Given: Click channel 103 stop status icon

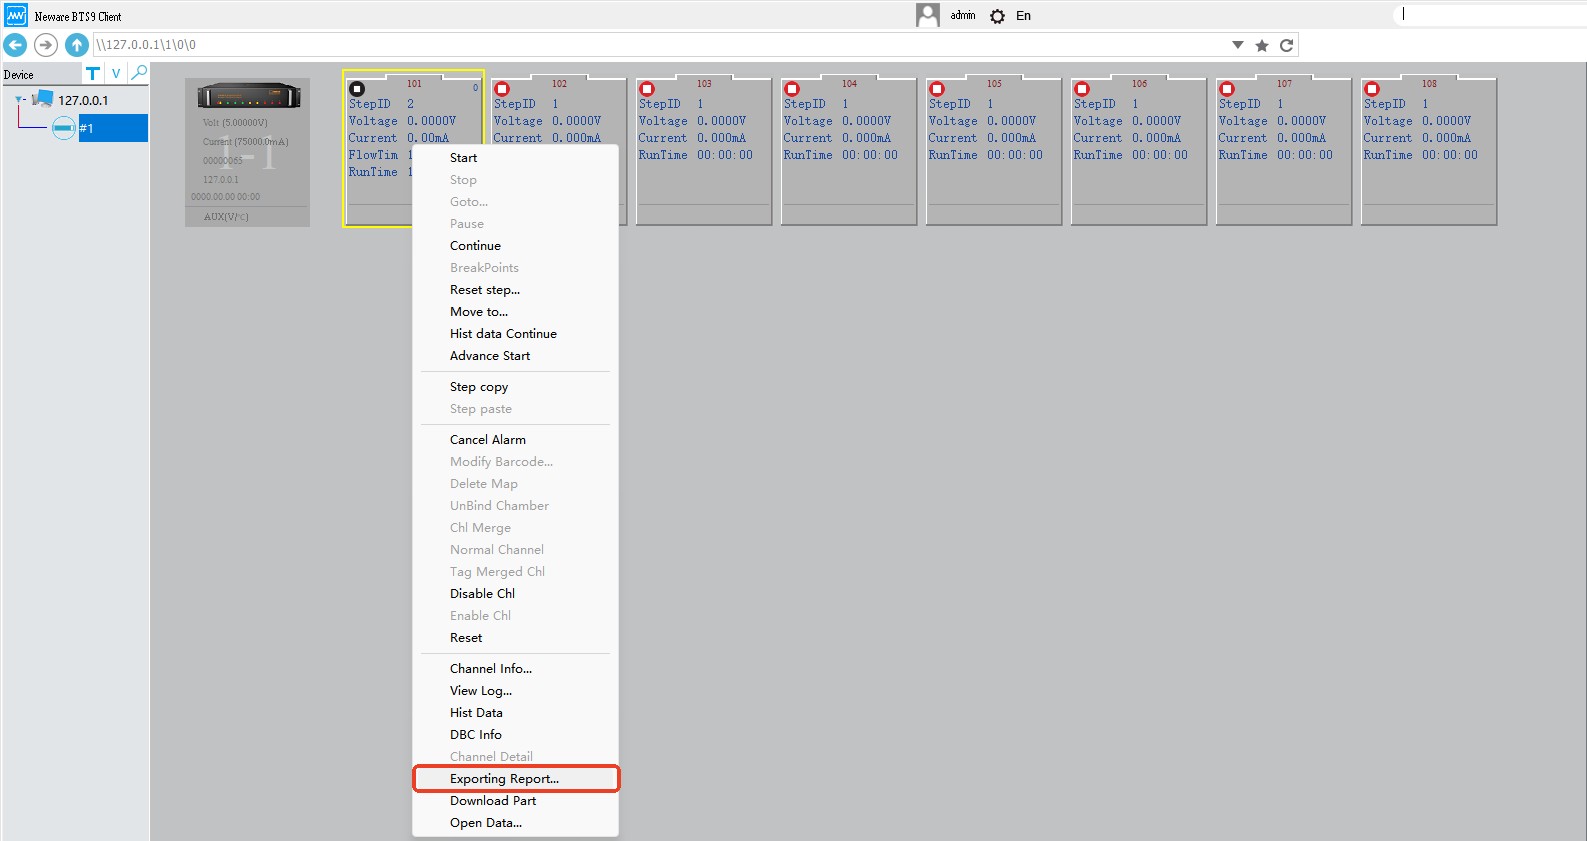Looking at the screenshot, I should click(647, 89).
